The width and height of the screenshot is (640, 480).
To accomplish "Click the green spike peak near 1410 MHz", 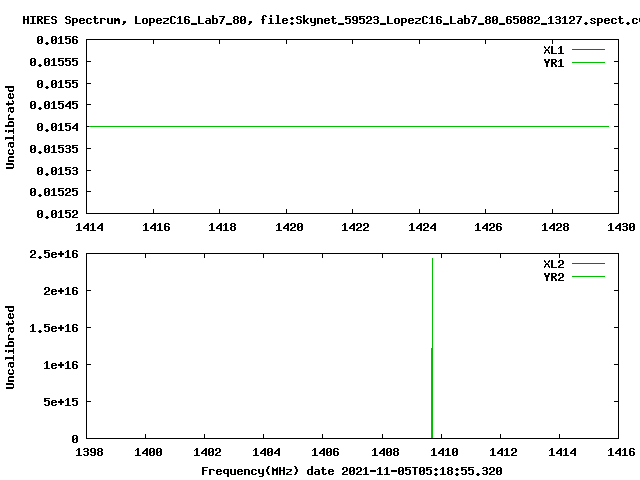I will (x=432, y=260).
